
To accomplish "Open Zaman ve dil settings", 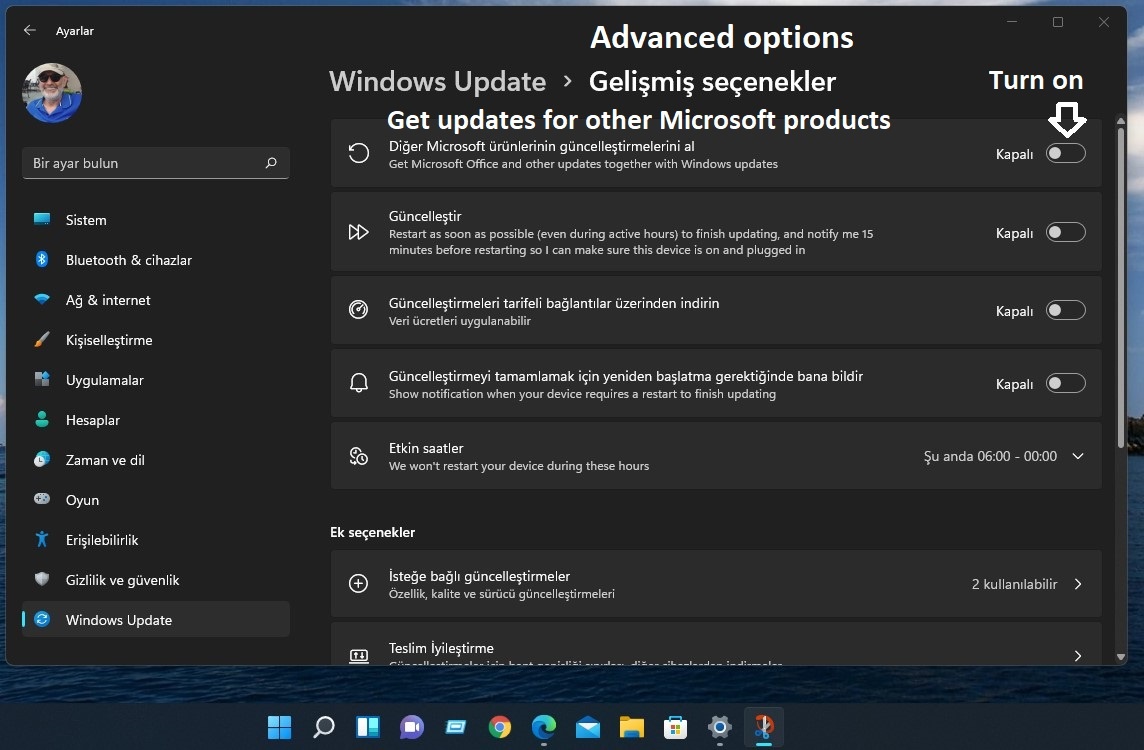I will (155, 460).
